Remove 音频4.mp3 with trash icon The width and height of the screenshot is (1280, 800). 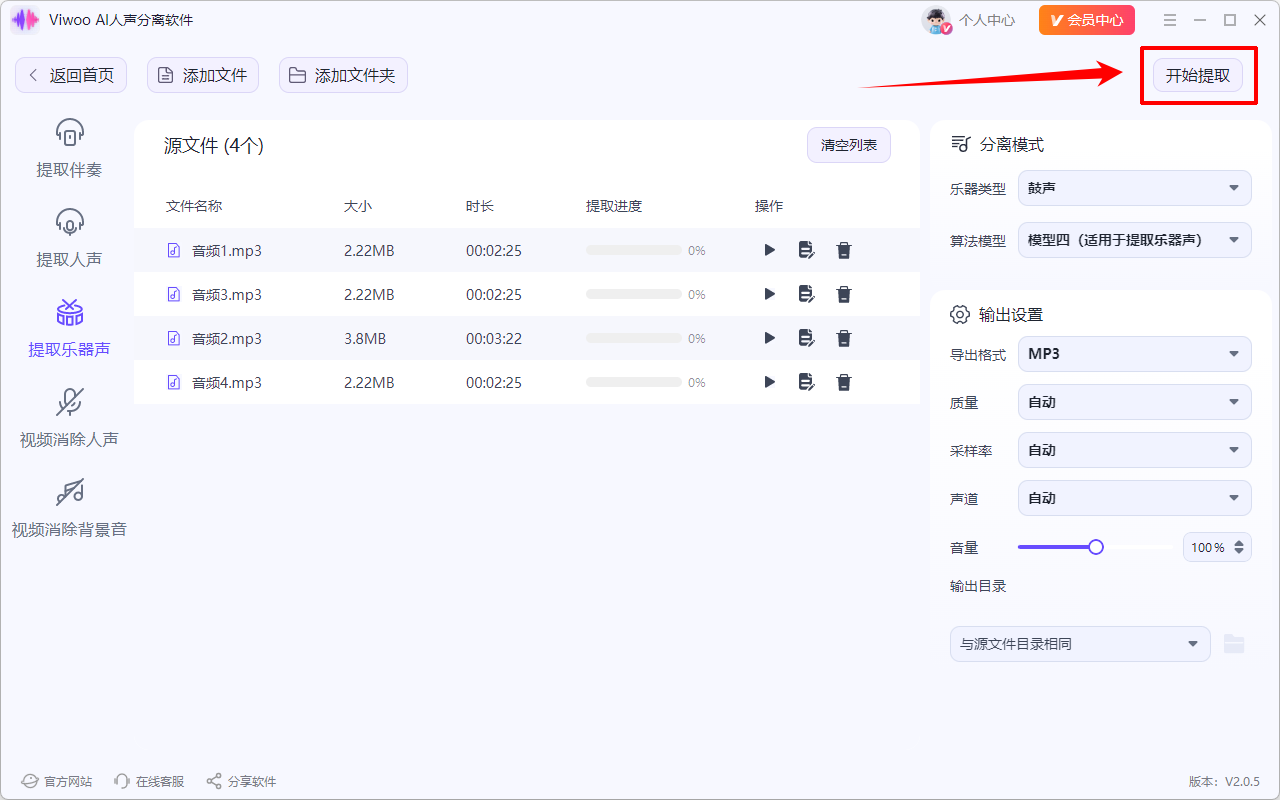click(x=844, y=382)
